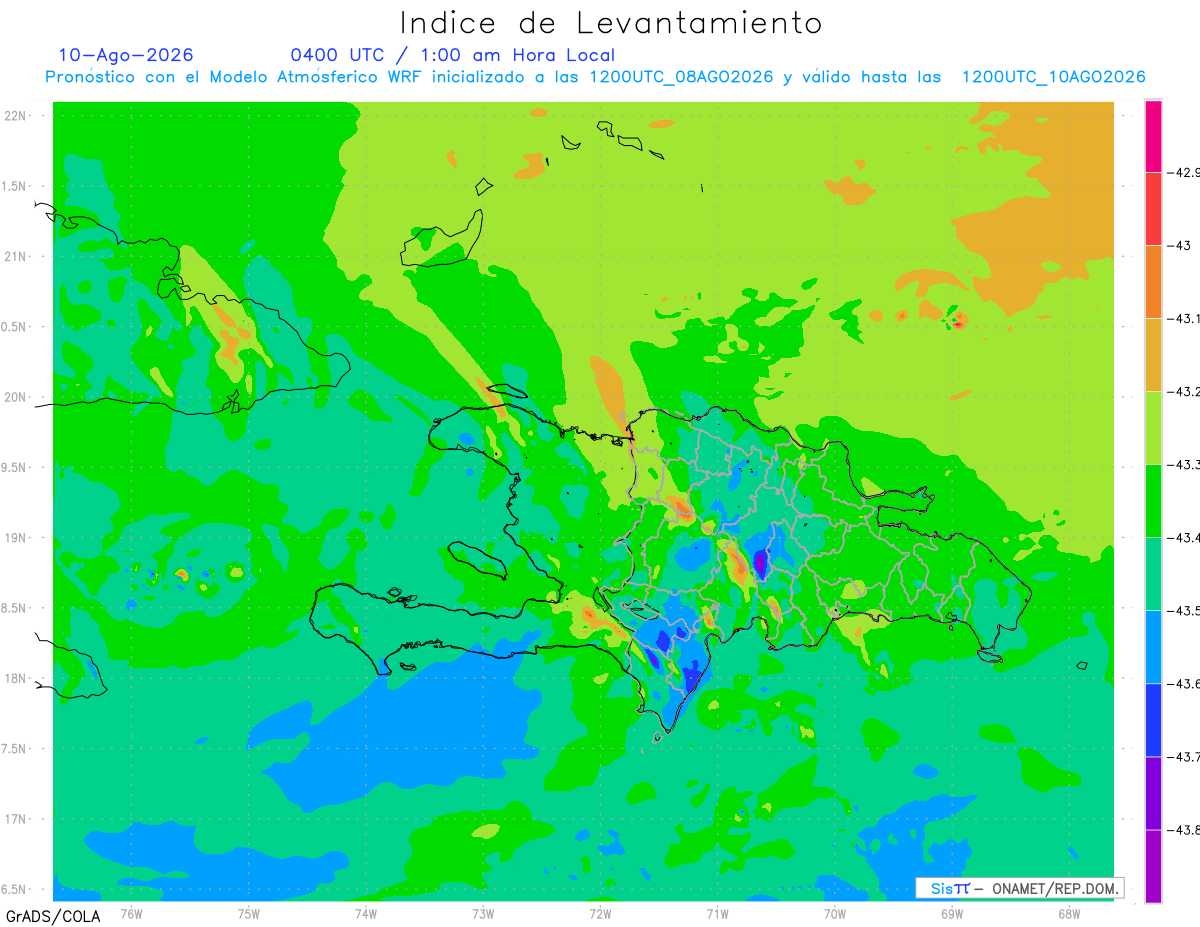Click the -43.5 value on the color scale
The height and width of the screenshot is (927, 1200).
[1183, 610]
